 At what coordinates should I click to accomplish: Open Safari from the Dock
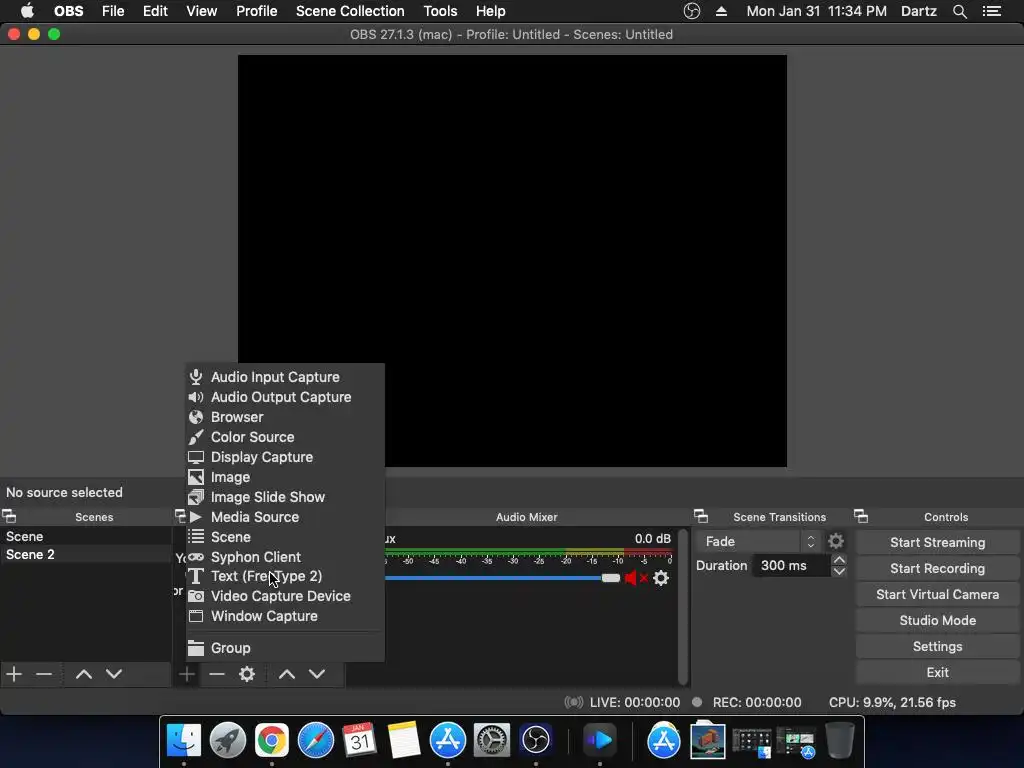pyautogui.click(x=315, y=740)
